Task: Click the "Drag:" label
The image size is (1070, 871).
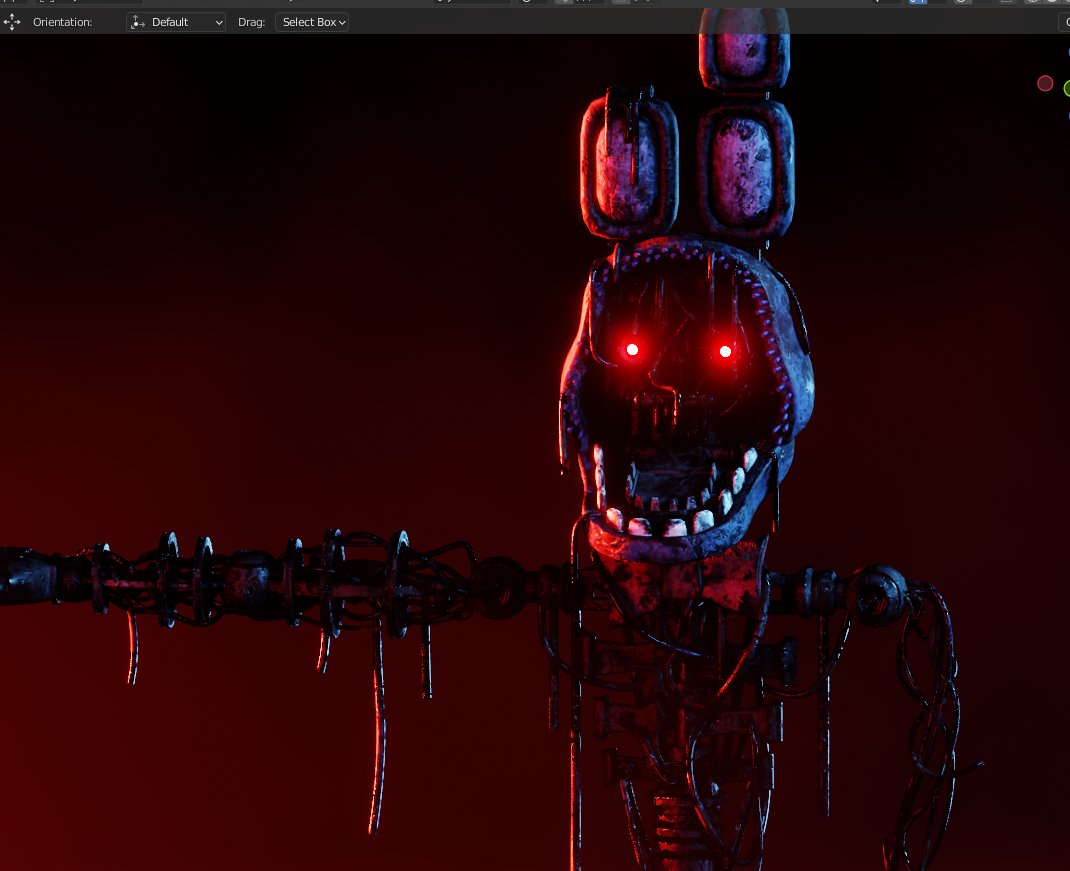Action: (251, 22)
